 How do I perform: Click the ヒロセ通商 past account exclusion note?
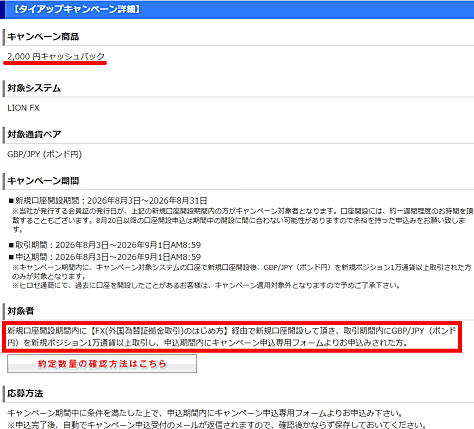pos(206,285)
